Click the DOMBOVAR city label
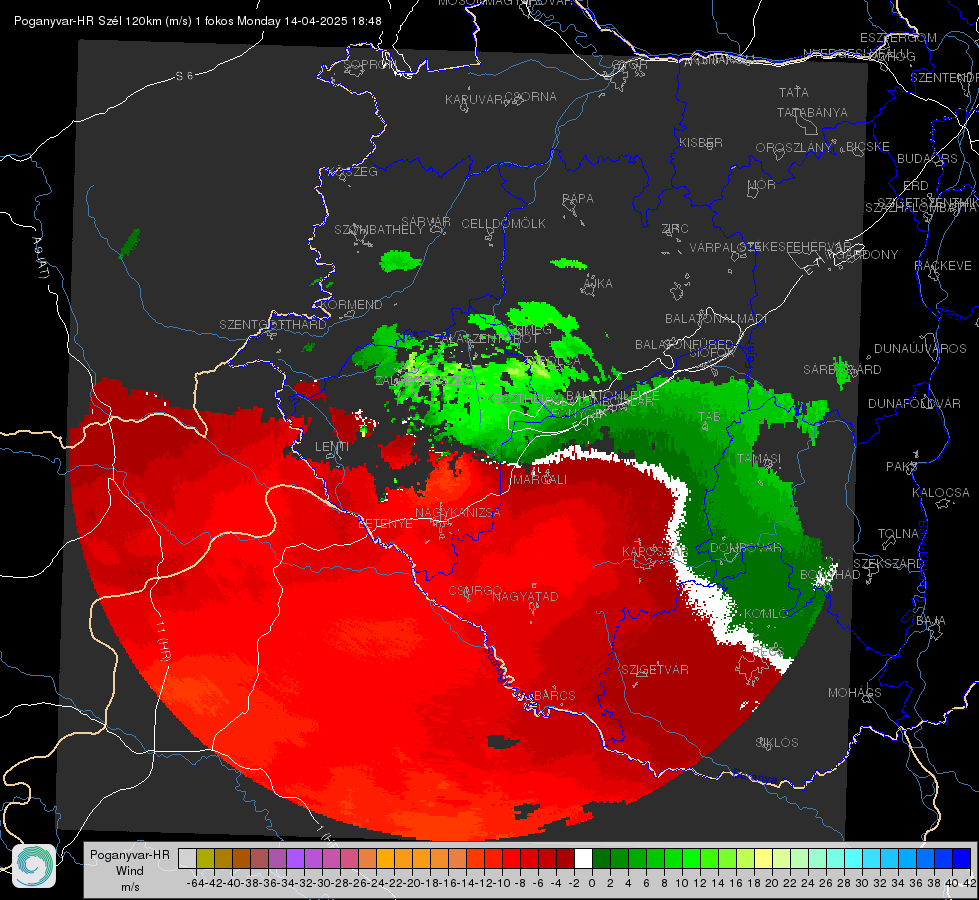 745,548
